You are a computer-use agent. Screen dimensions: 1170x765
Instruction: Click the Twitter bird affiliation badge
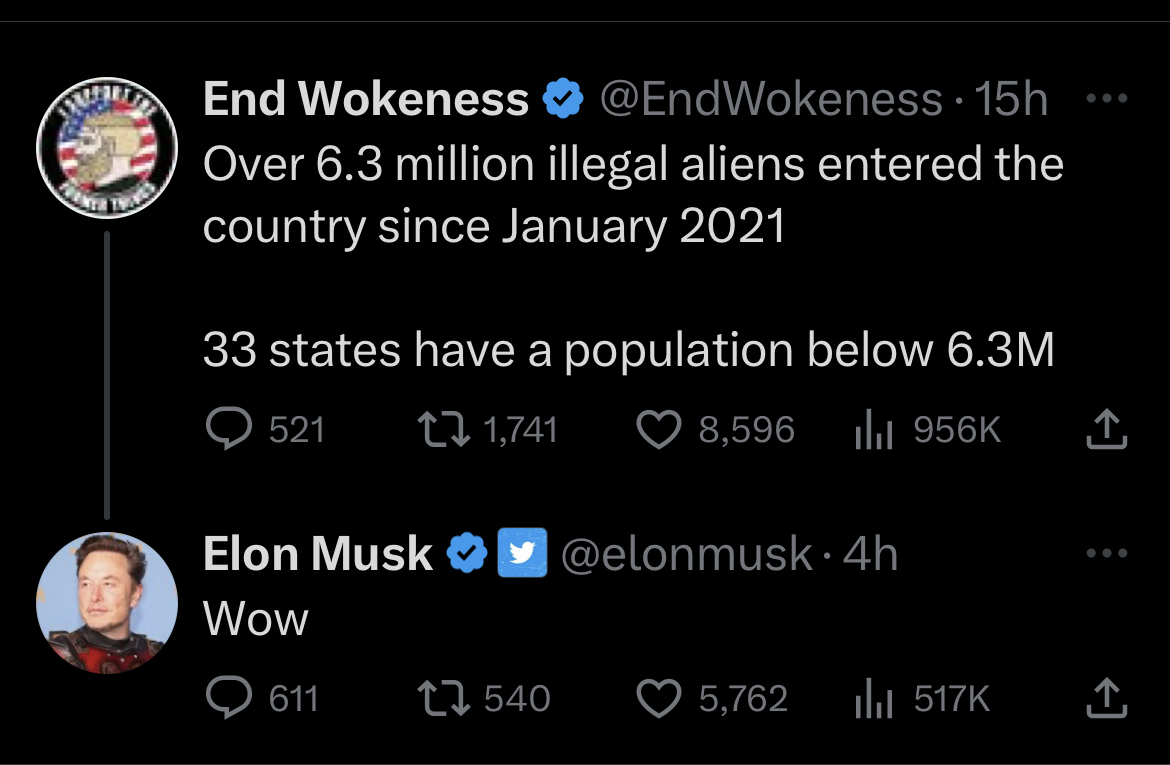[522, 553]
